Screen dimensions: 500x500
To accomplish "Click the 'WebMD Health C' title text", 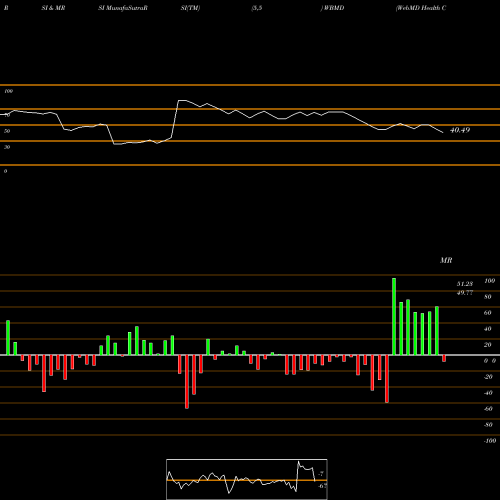I will tap(421, 8).
